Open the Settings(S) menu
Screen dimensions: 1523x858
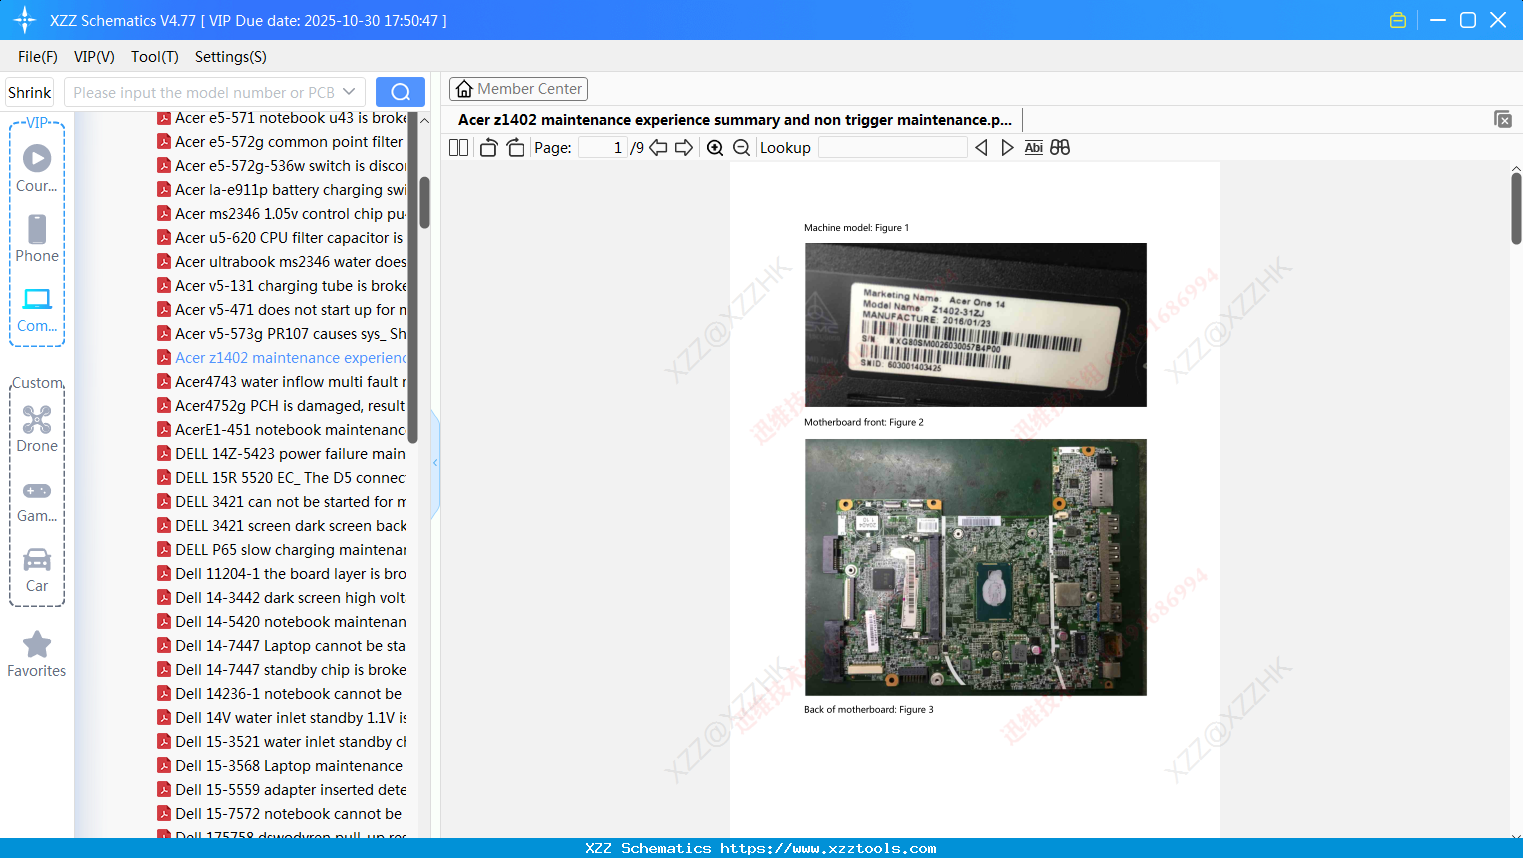(x=231, y=57)
